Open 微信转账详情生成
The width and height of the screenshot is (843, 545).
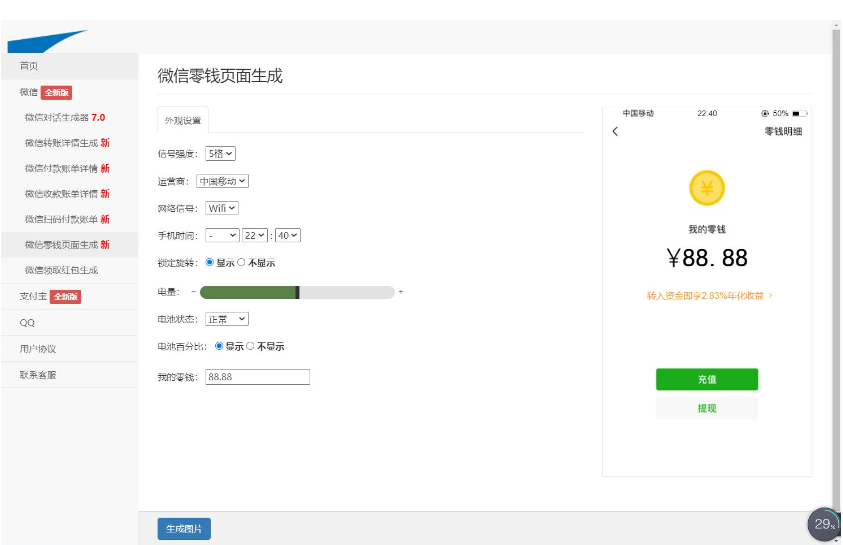pos(67,142)
